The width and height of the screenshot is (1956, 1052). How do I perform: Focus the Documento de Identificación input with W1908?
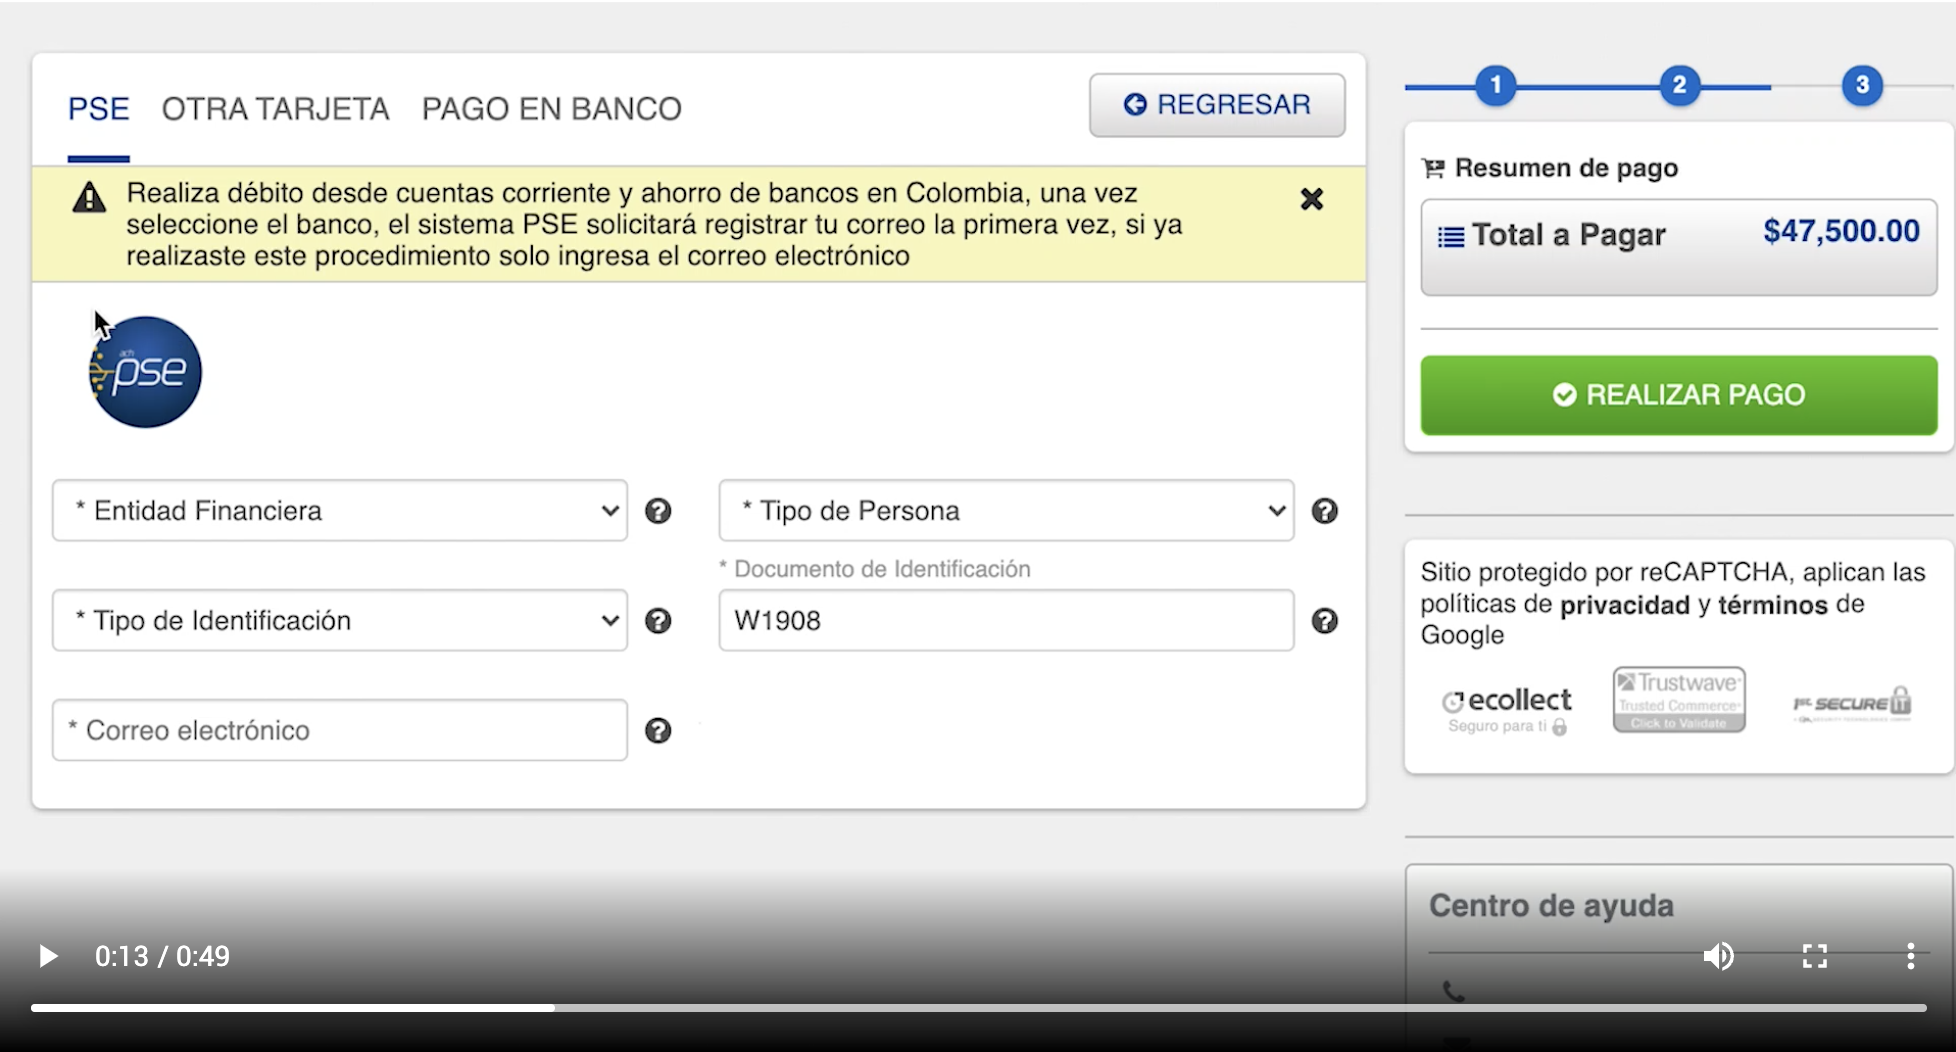click(1006, 620)
